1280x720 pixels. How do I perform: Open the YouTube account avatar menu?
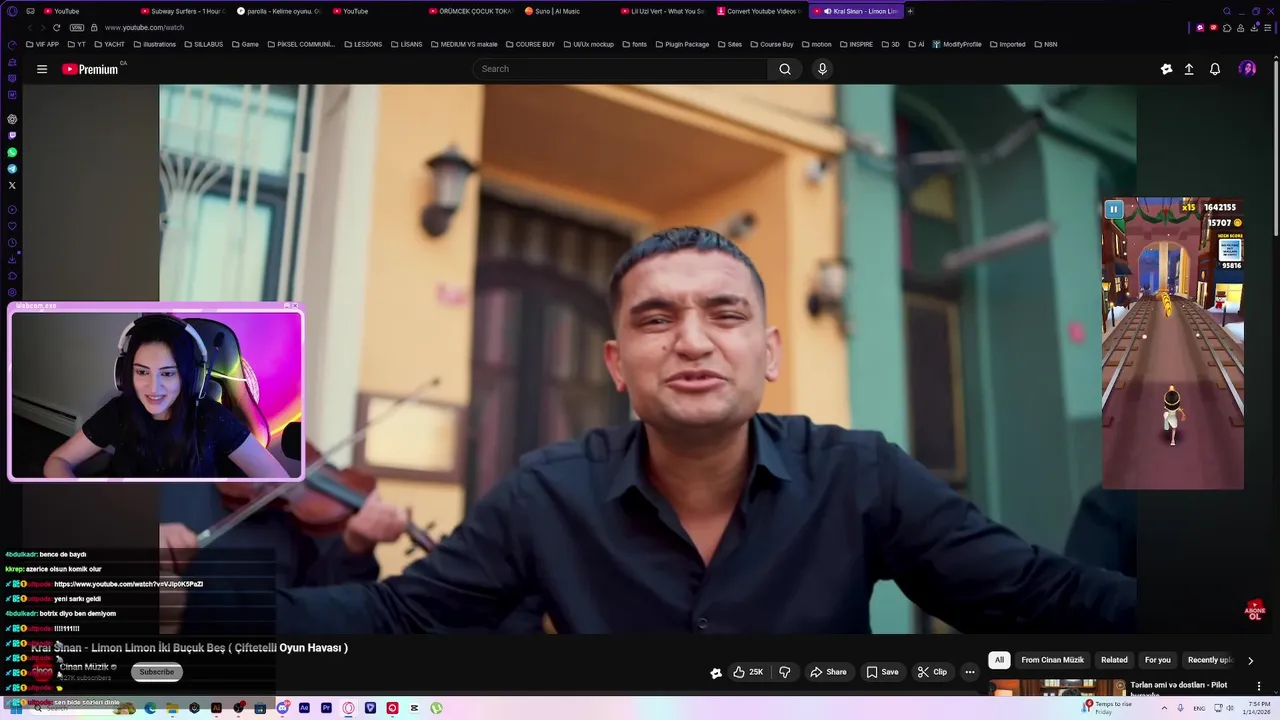(x=1247, y=69)
